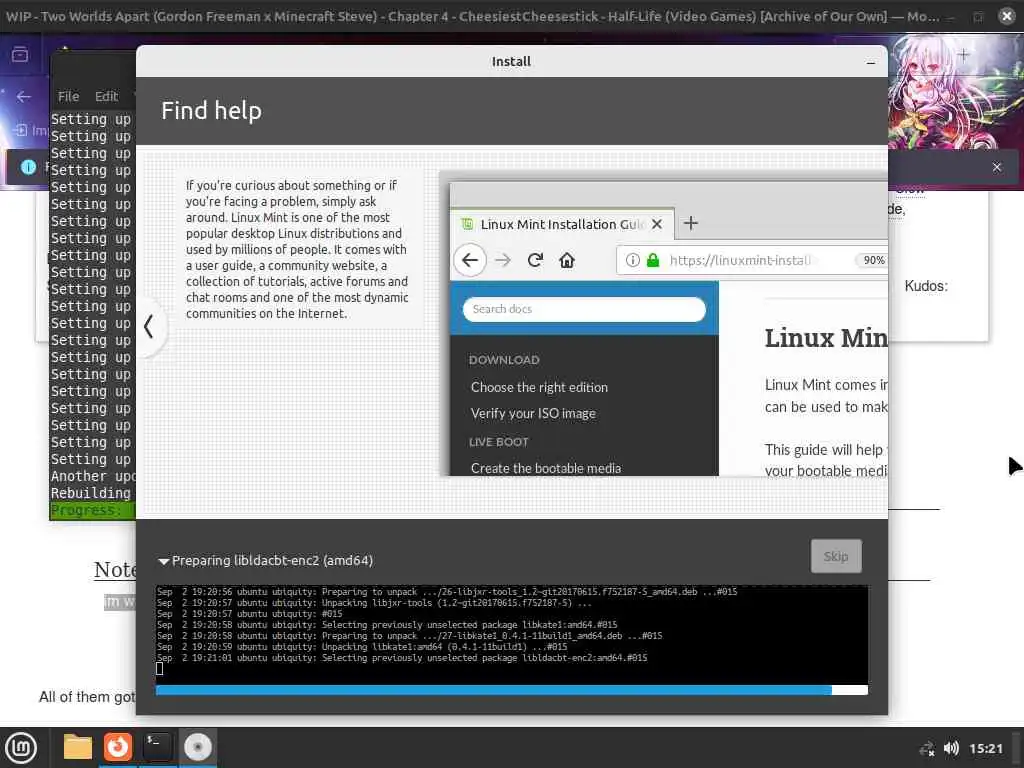Image resolution: width=1024 pixels, height=768 pixels.
Task: Click the terminal Progress bar line
Action: coord(92,511)
